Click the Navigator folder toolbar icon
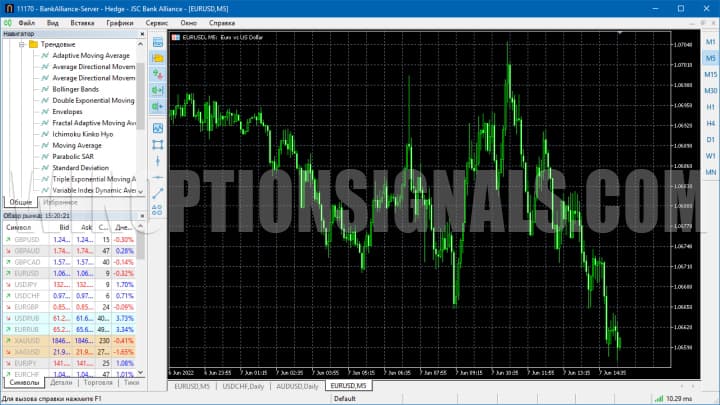 pos(157,58)
